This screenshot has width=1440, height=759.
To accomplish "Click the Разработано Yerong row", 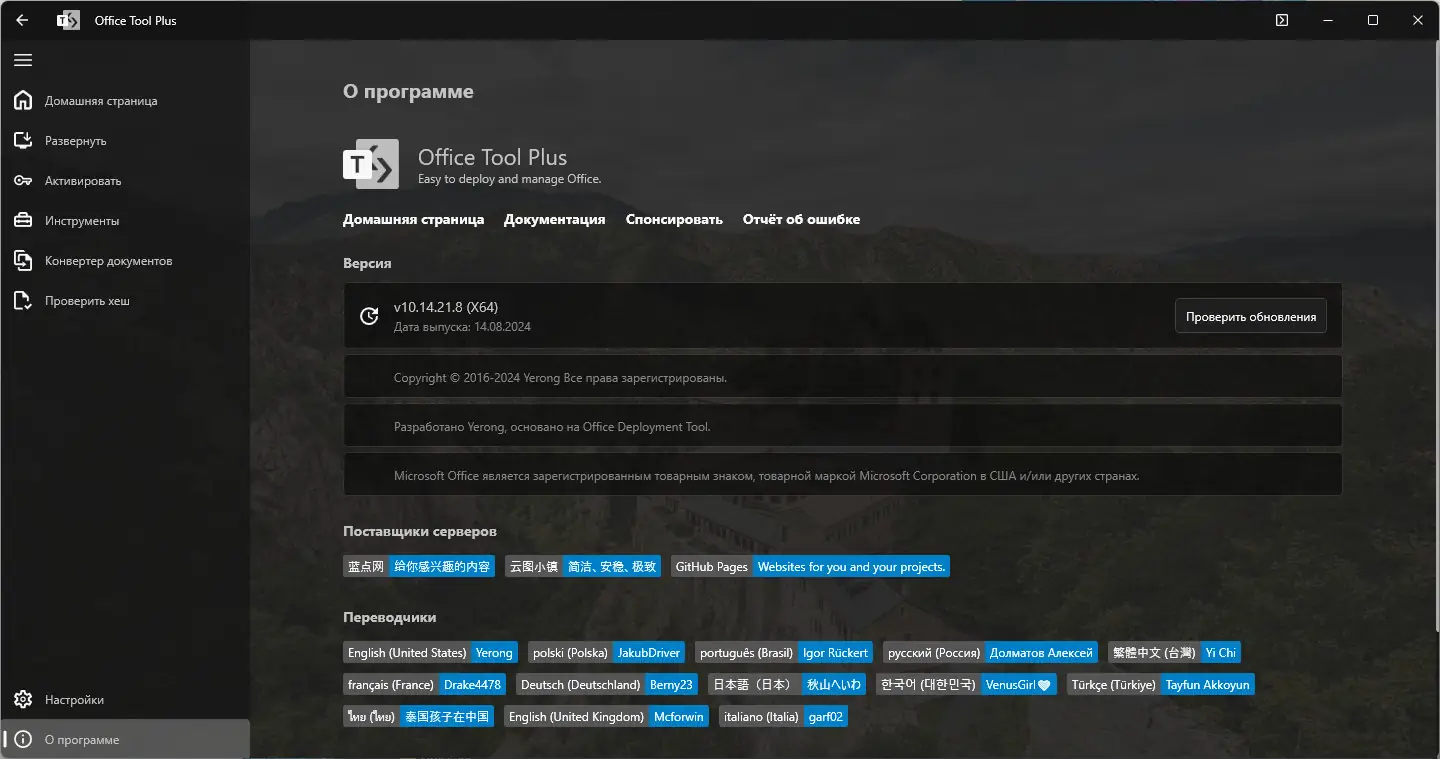I will click(842, 426).
